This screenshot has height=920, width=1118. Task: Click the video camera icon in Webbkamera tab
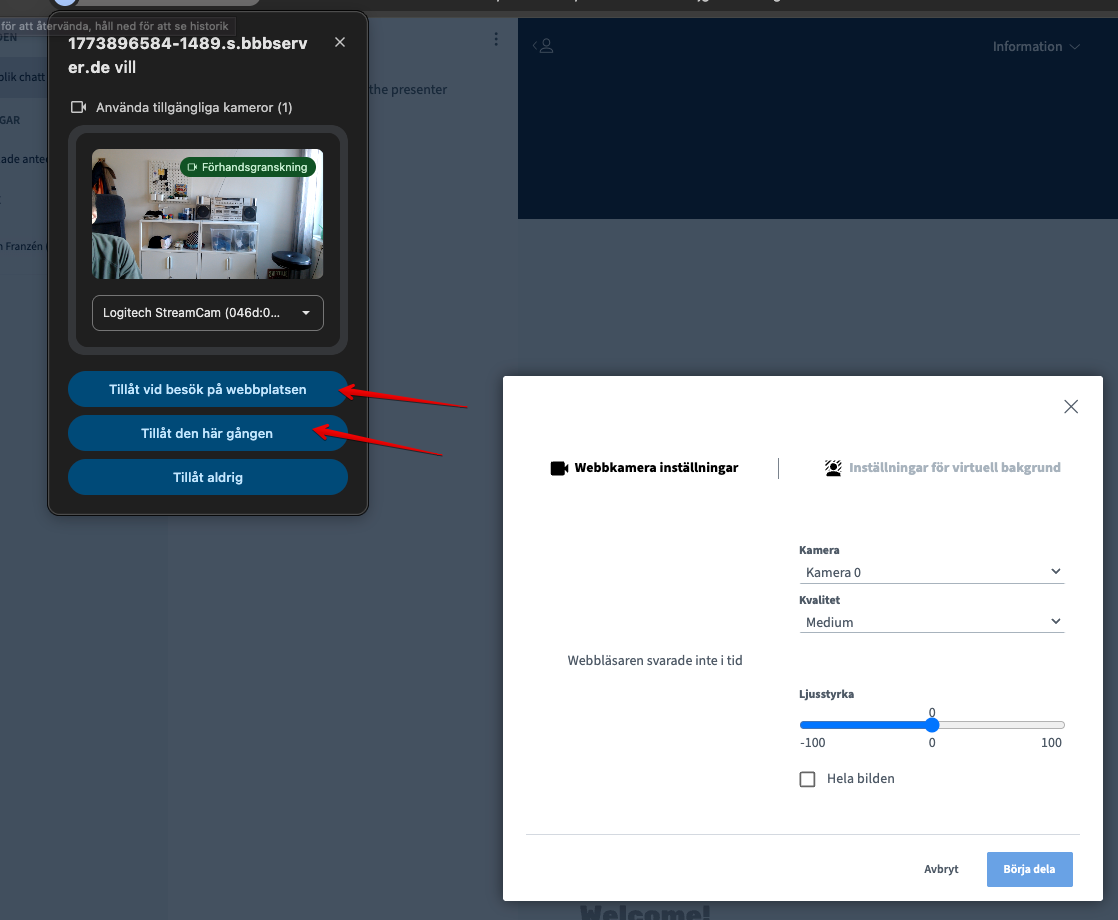tap(559, 468)
